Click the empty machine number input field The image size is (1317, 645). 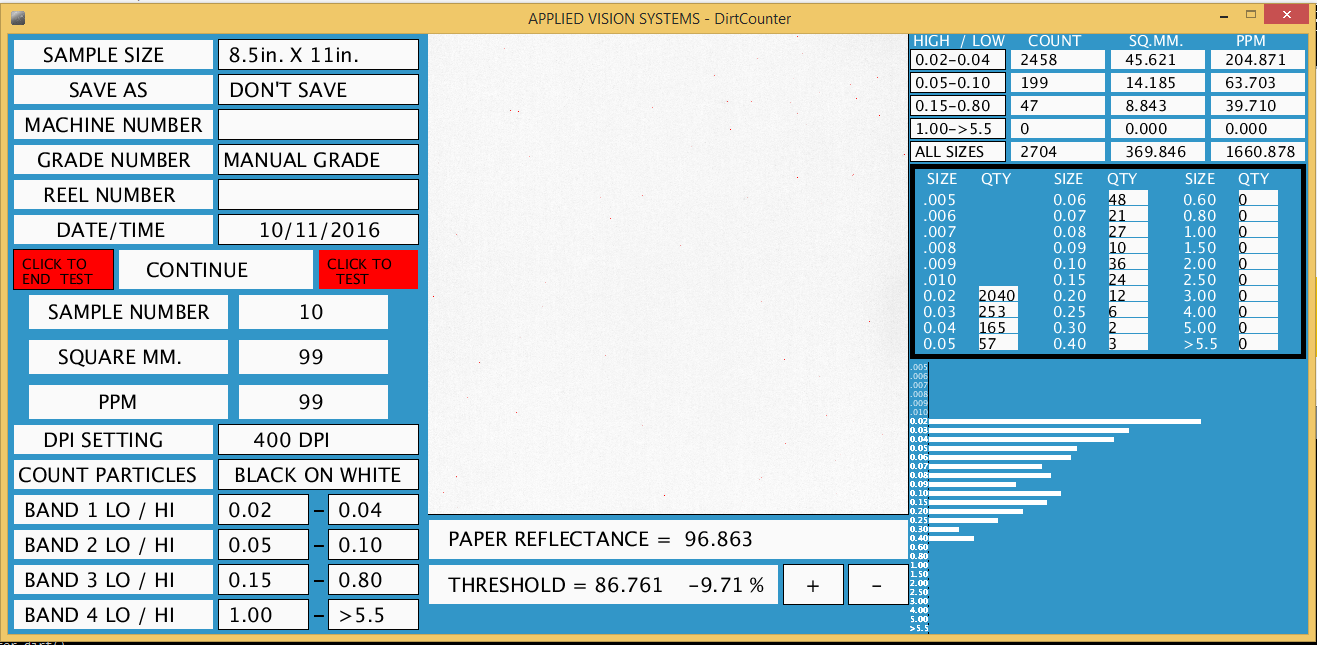click(318, 125)
